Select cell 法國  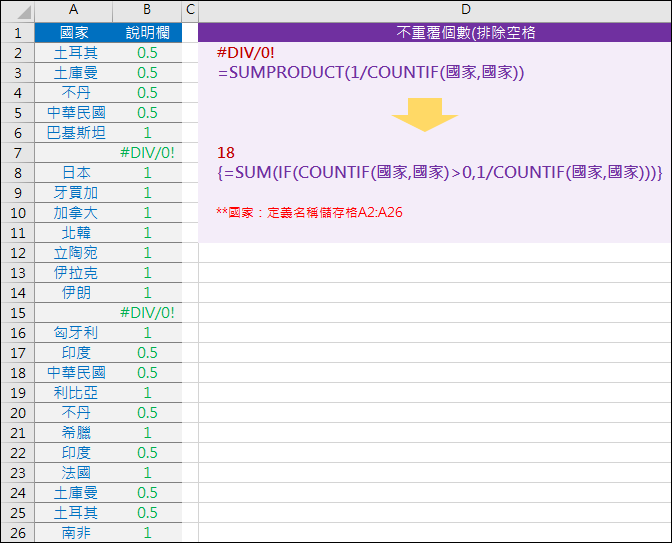74,473
